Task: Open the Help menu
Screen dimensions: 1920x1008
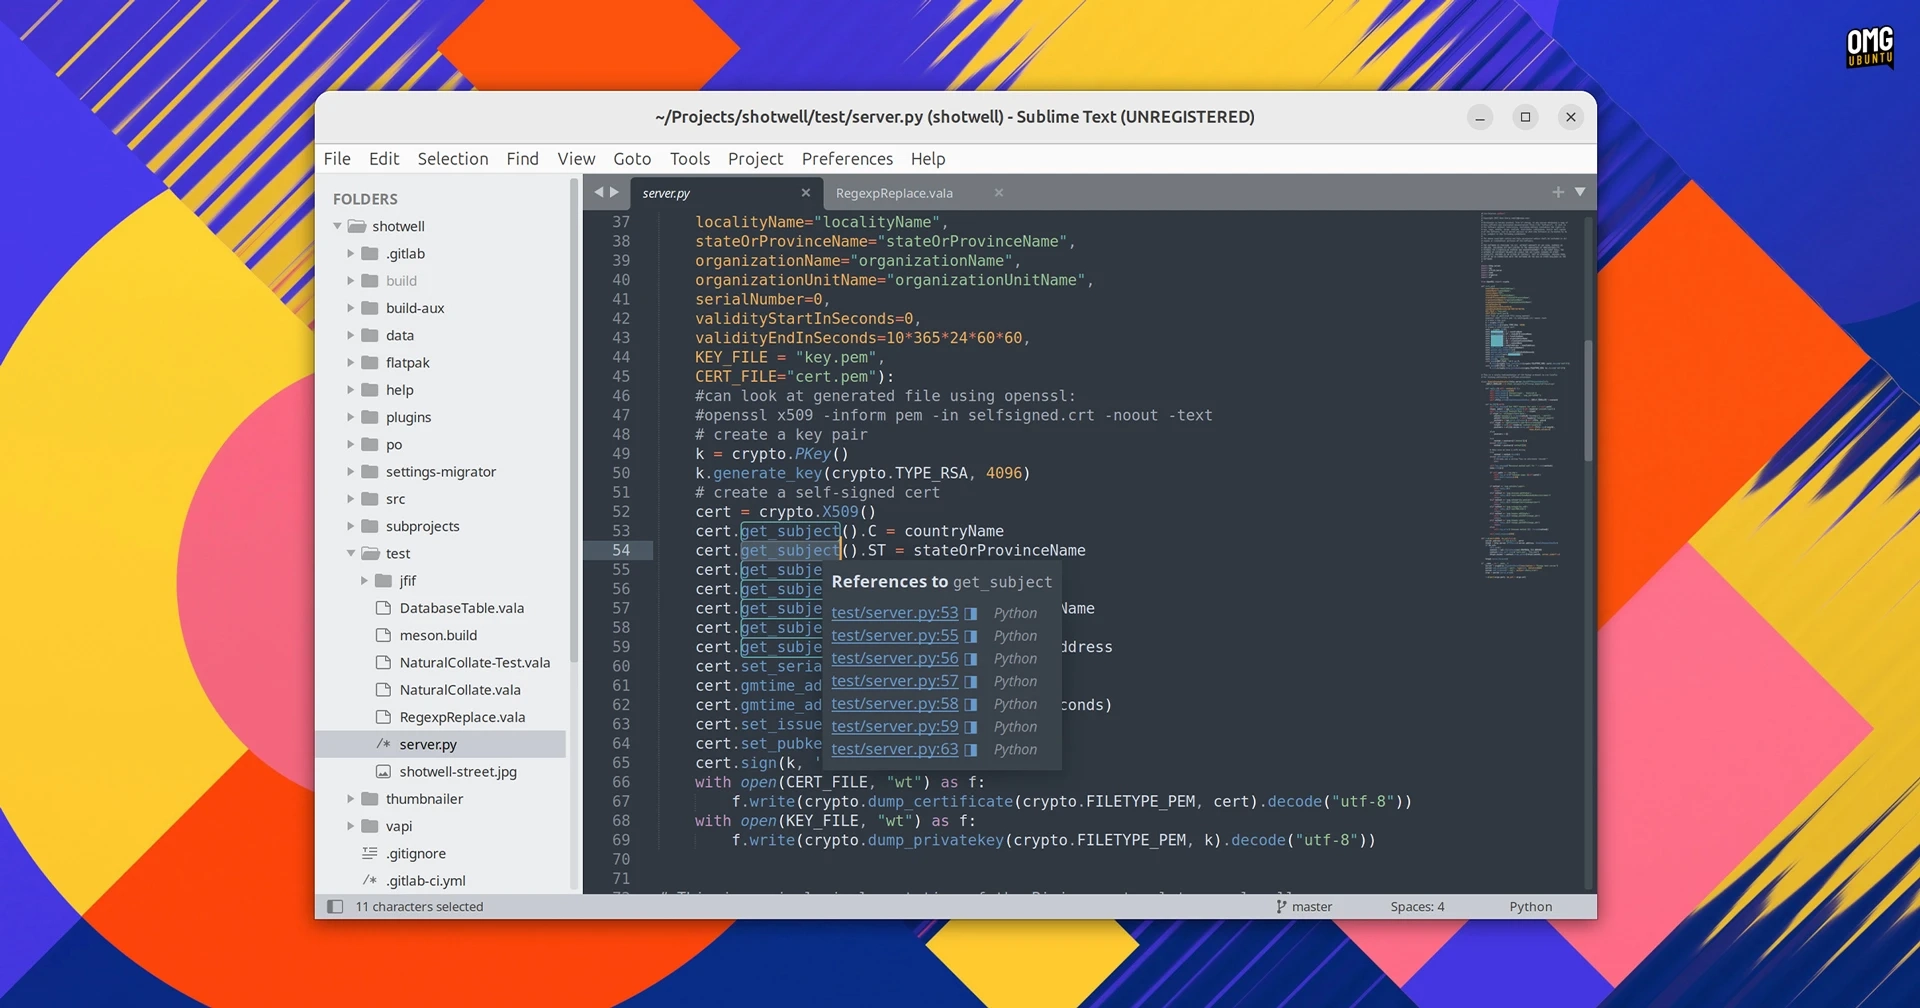Action: 928,159
